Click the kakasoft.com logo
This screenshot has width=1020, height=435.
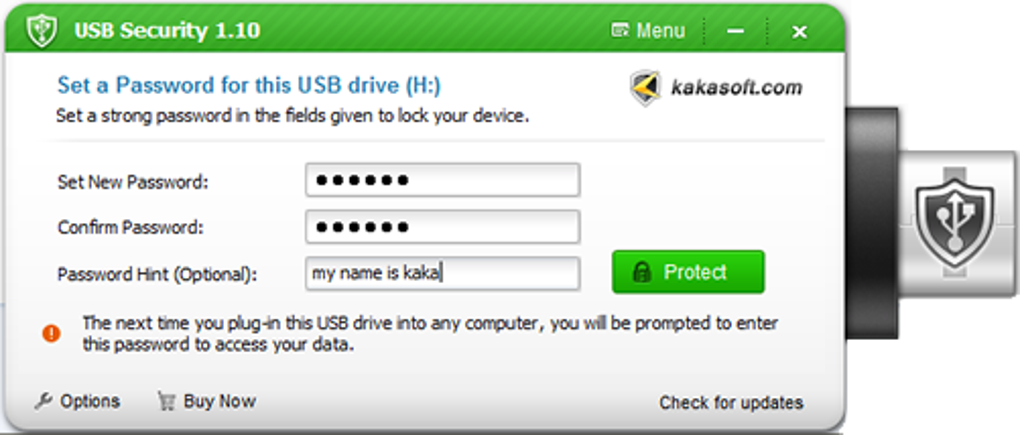tap(646, 88)
